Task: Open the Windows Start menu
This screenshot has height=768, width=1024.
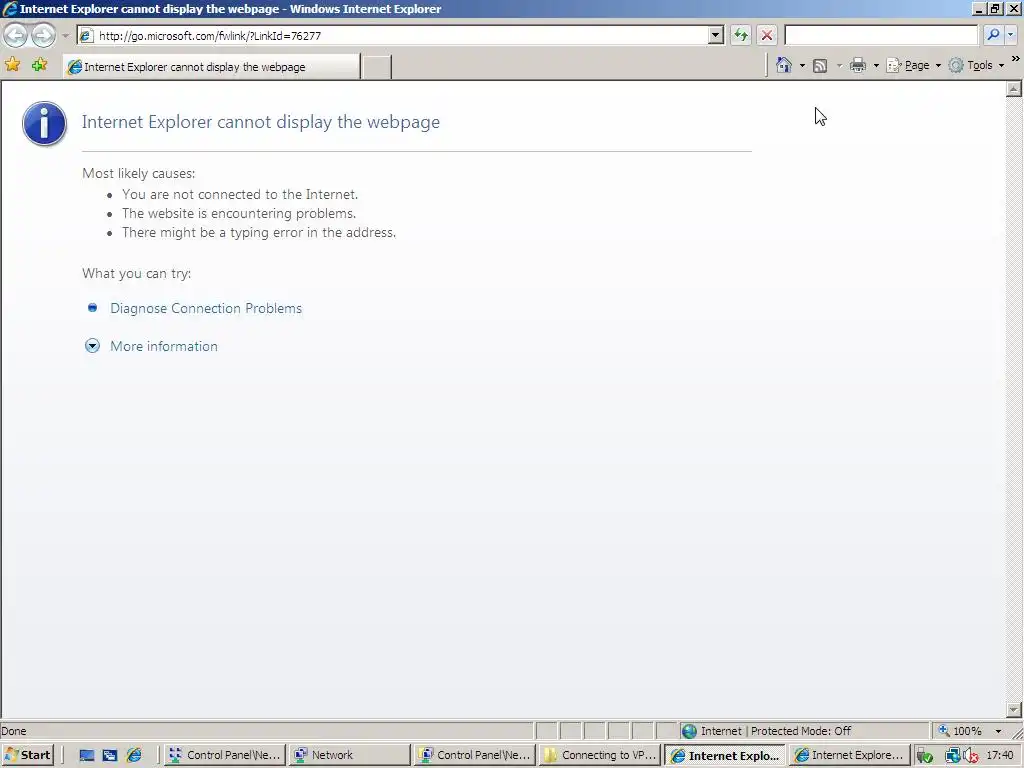Action: 27,755
